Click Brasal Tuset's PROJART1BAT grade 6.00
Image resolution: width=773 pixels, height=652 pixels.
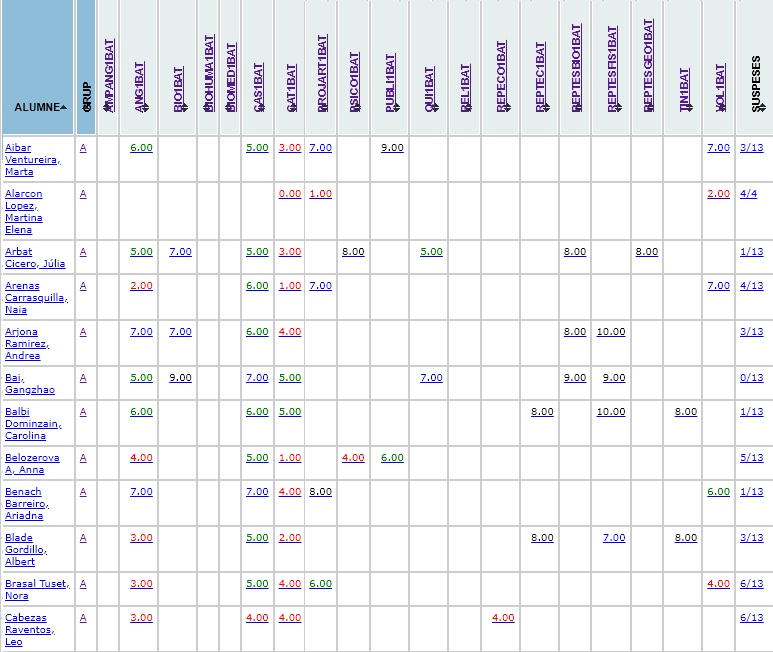320,584
